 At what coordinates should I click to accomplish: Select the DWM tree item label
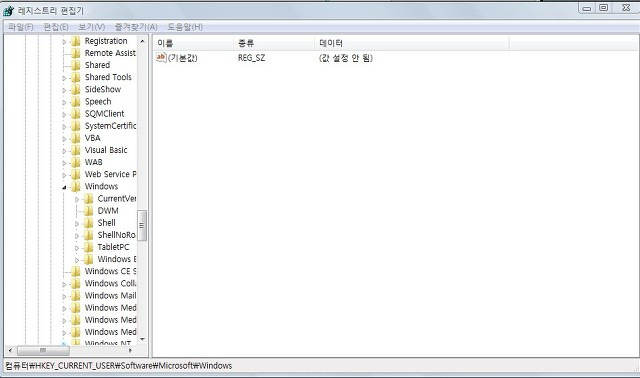tap(108, 211)
